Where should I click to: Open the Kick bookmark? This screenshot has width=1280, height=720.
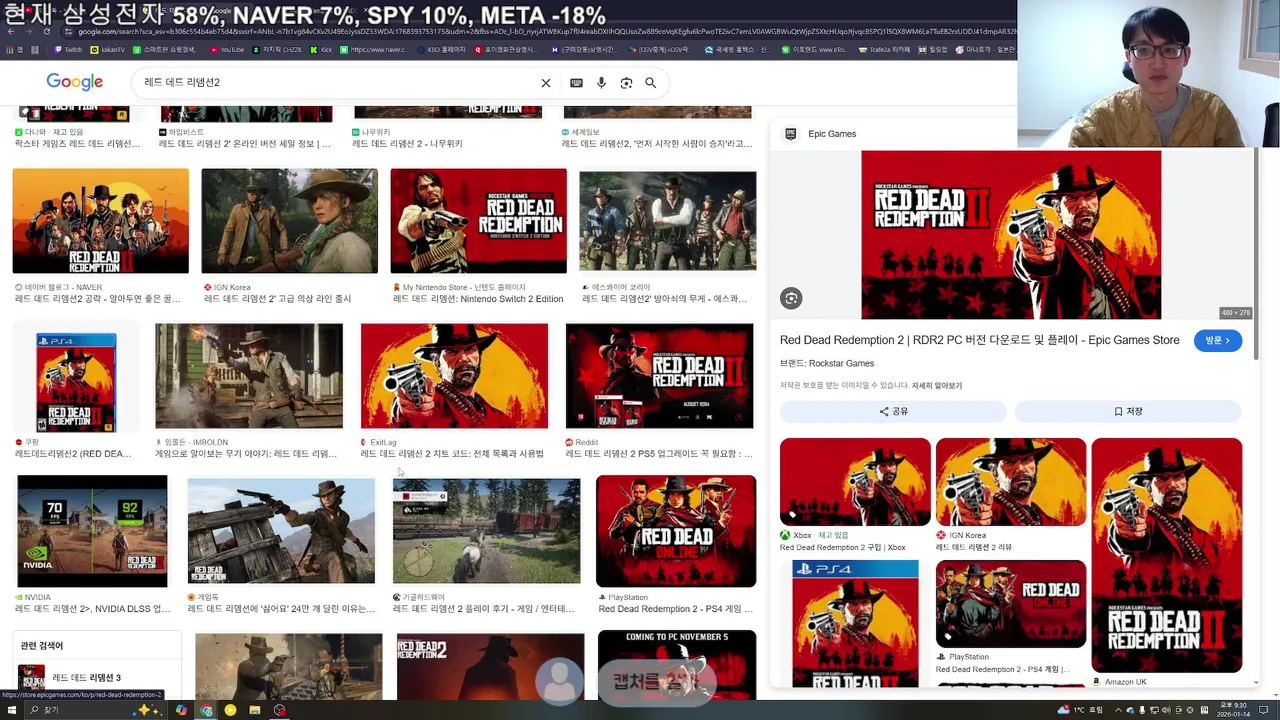pyautogui.click(x=321, y=49)
